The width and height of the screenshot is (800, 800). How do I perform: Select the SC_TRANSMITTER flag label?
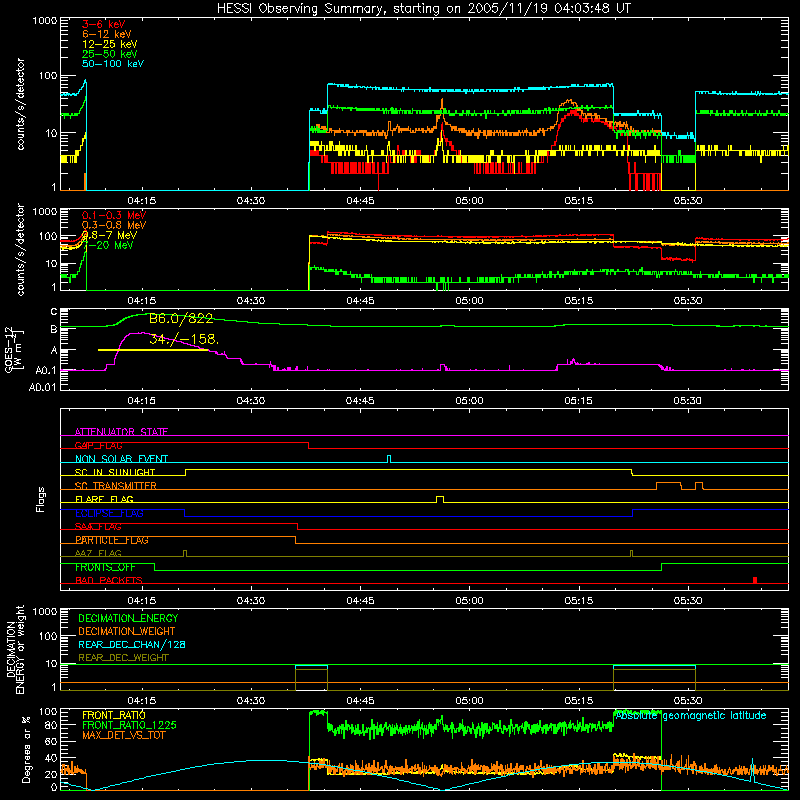tap(116, 486)
